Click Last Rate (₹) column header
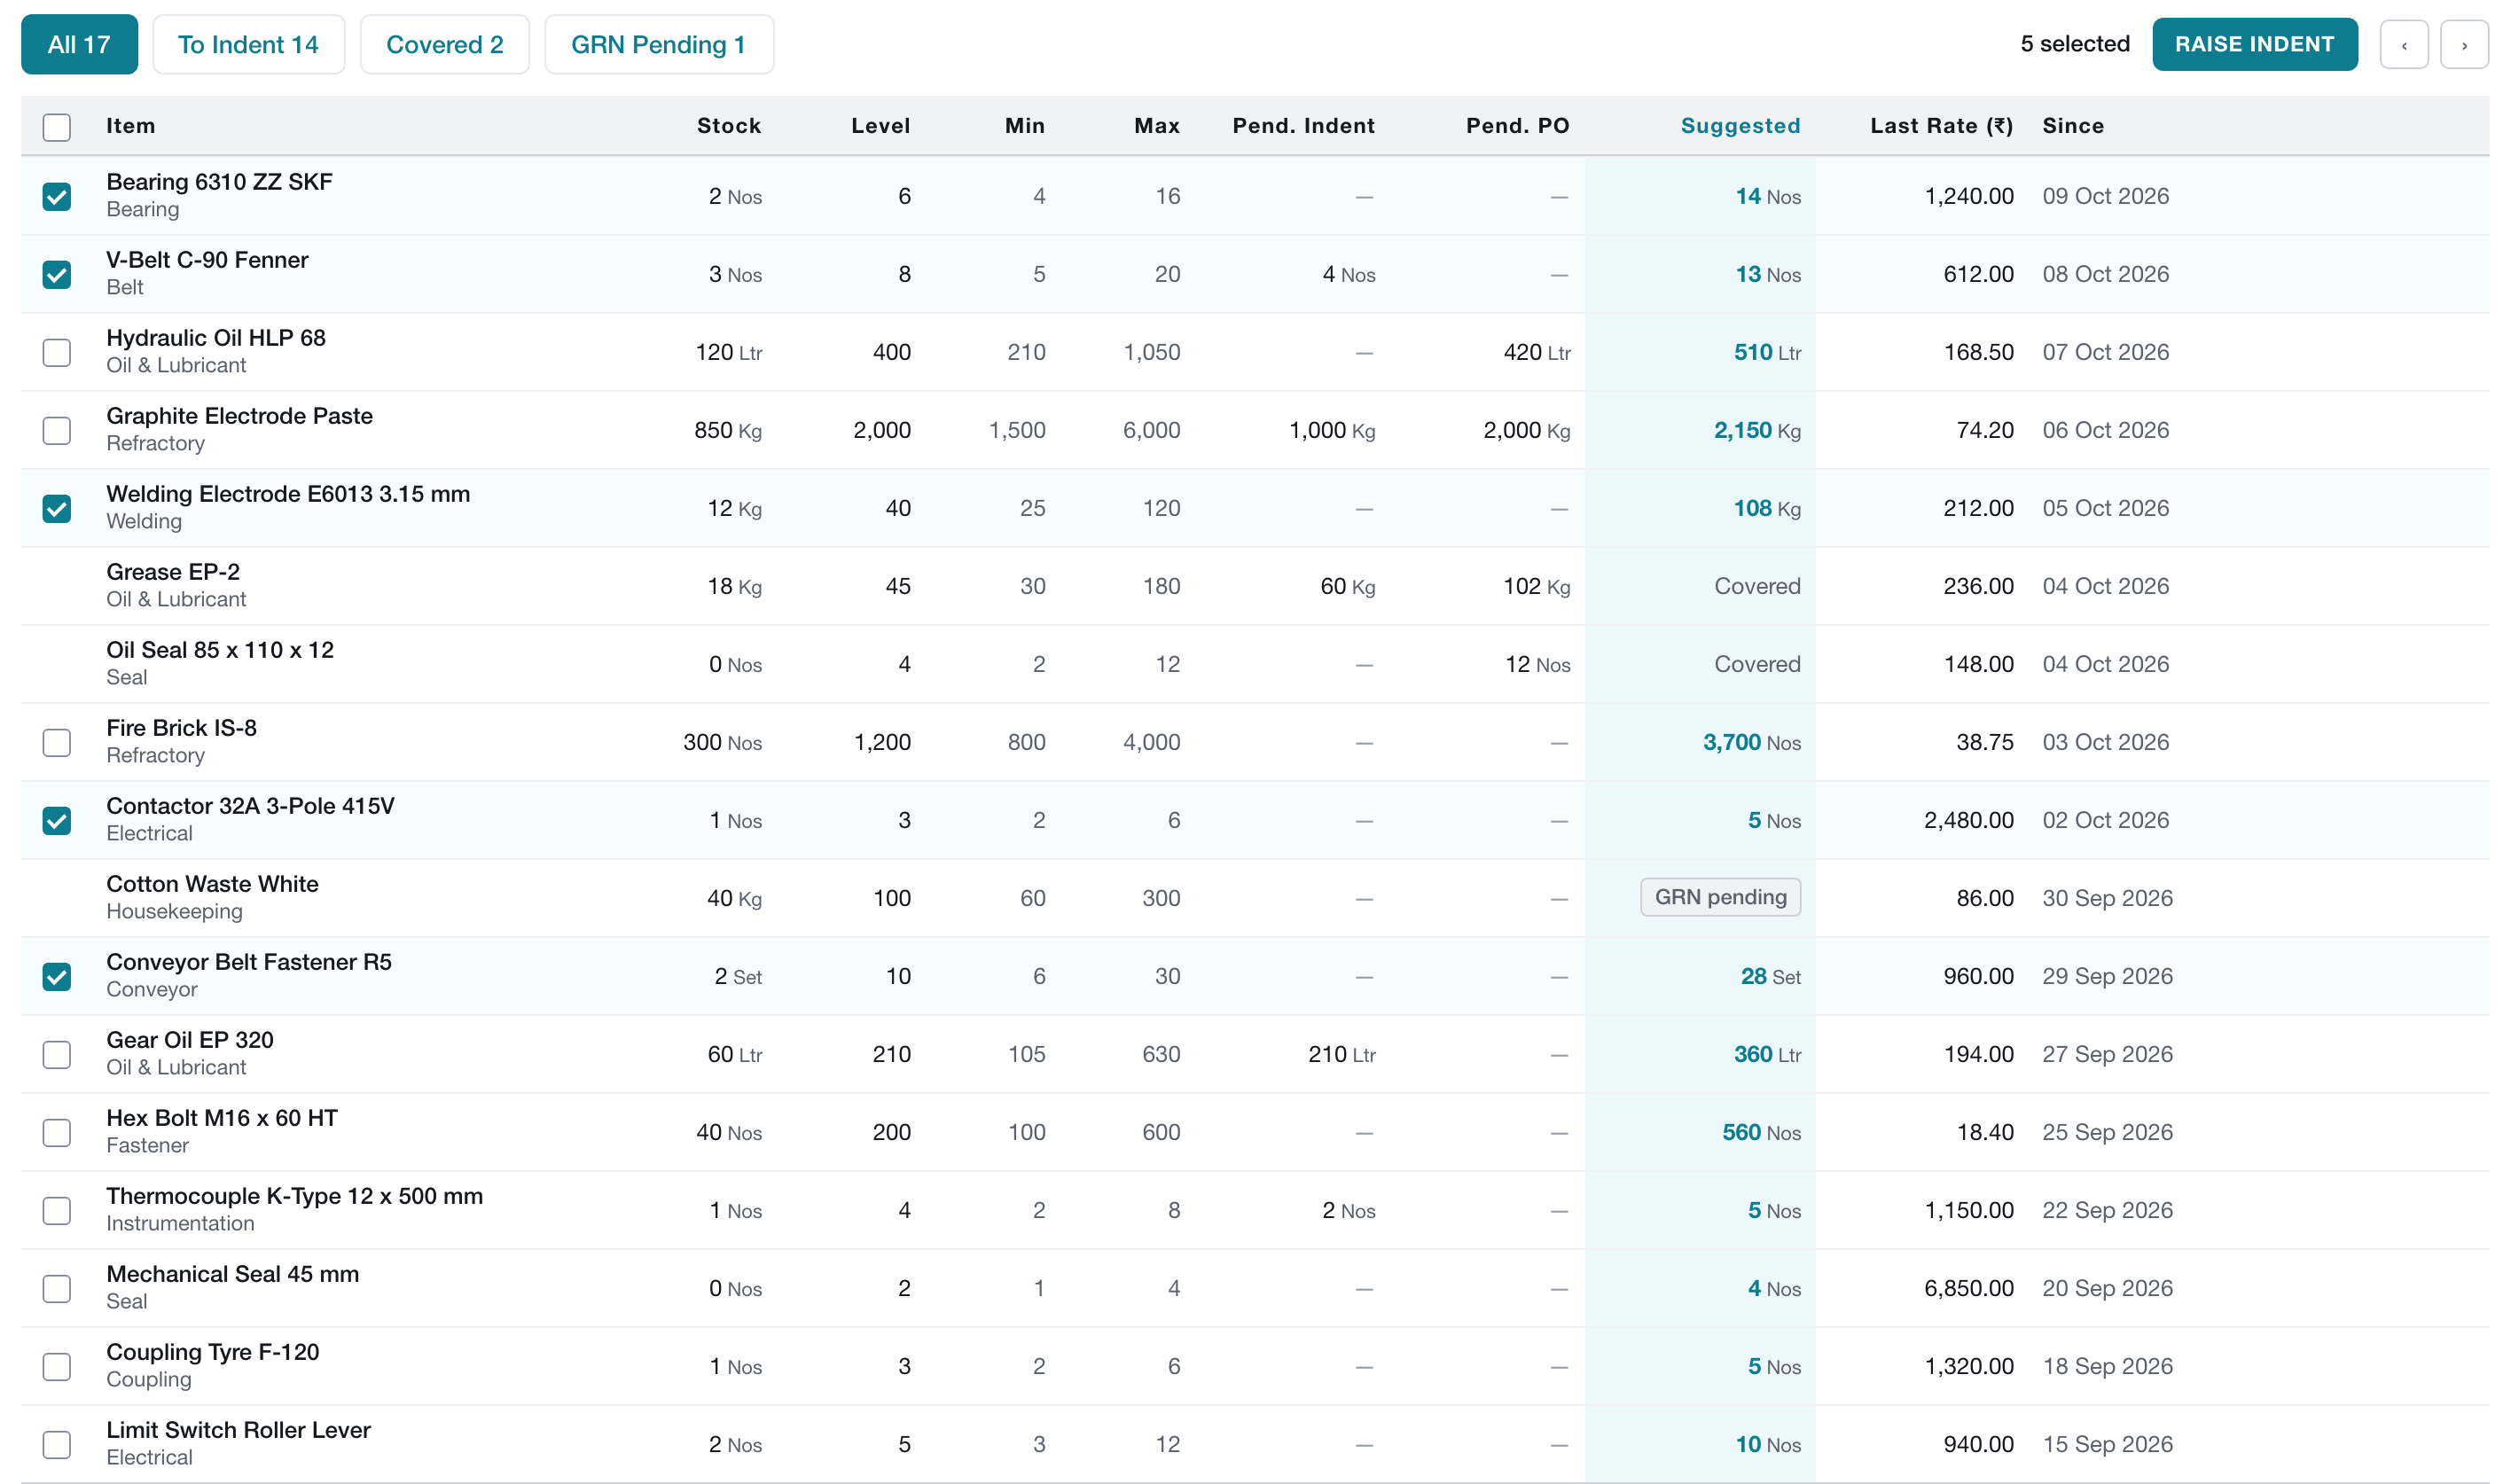This screenshot has height=1484, width=2511. [x=1941, y=126]
